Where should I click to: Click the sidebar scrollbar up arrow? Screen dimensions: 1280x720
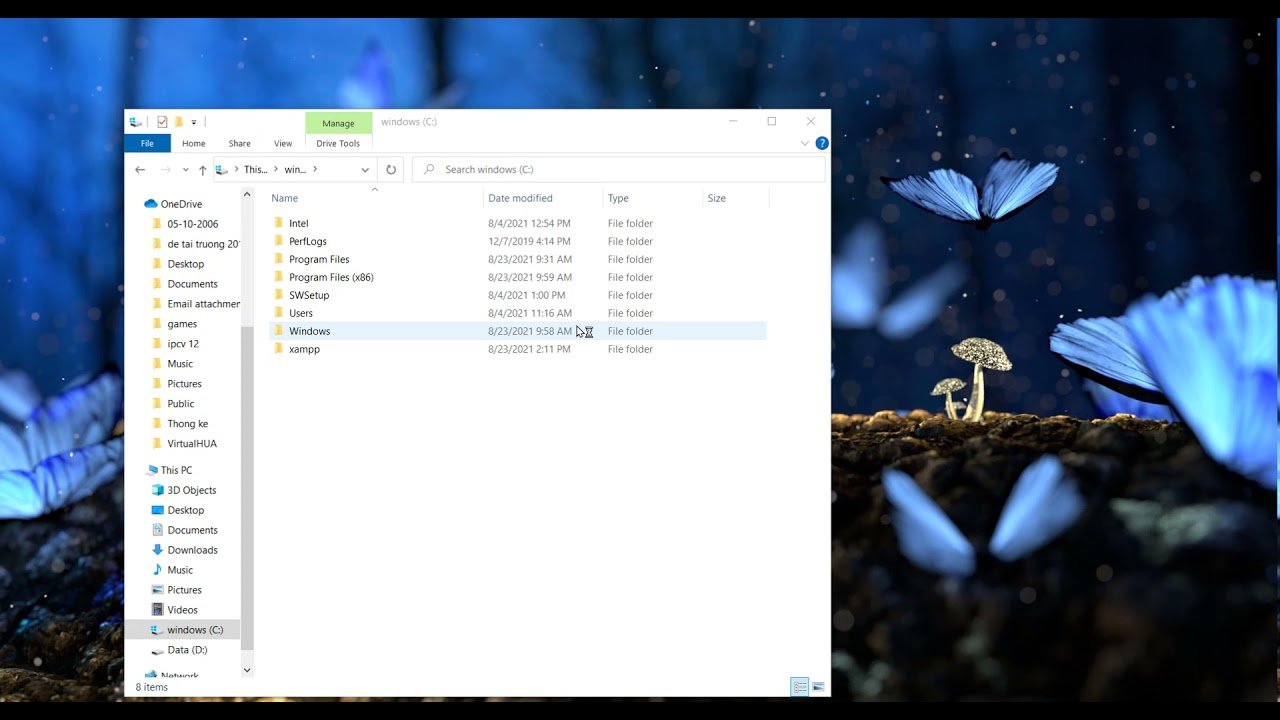tap(247, 195)
